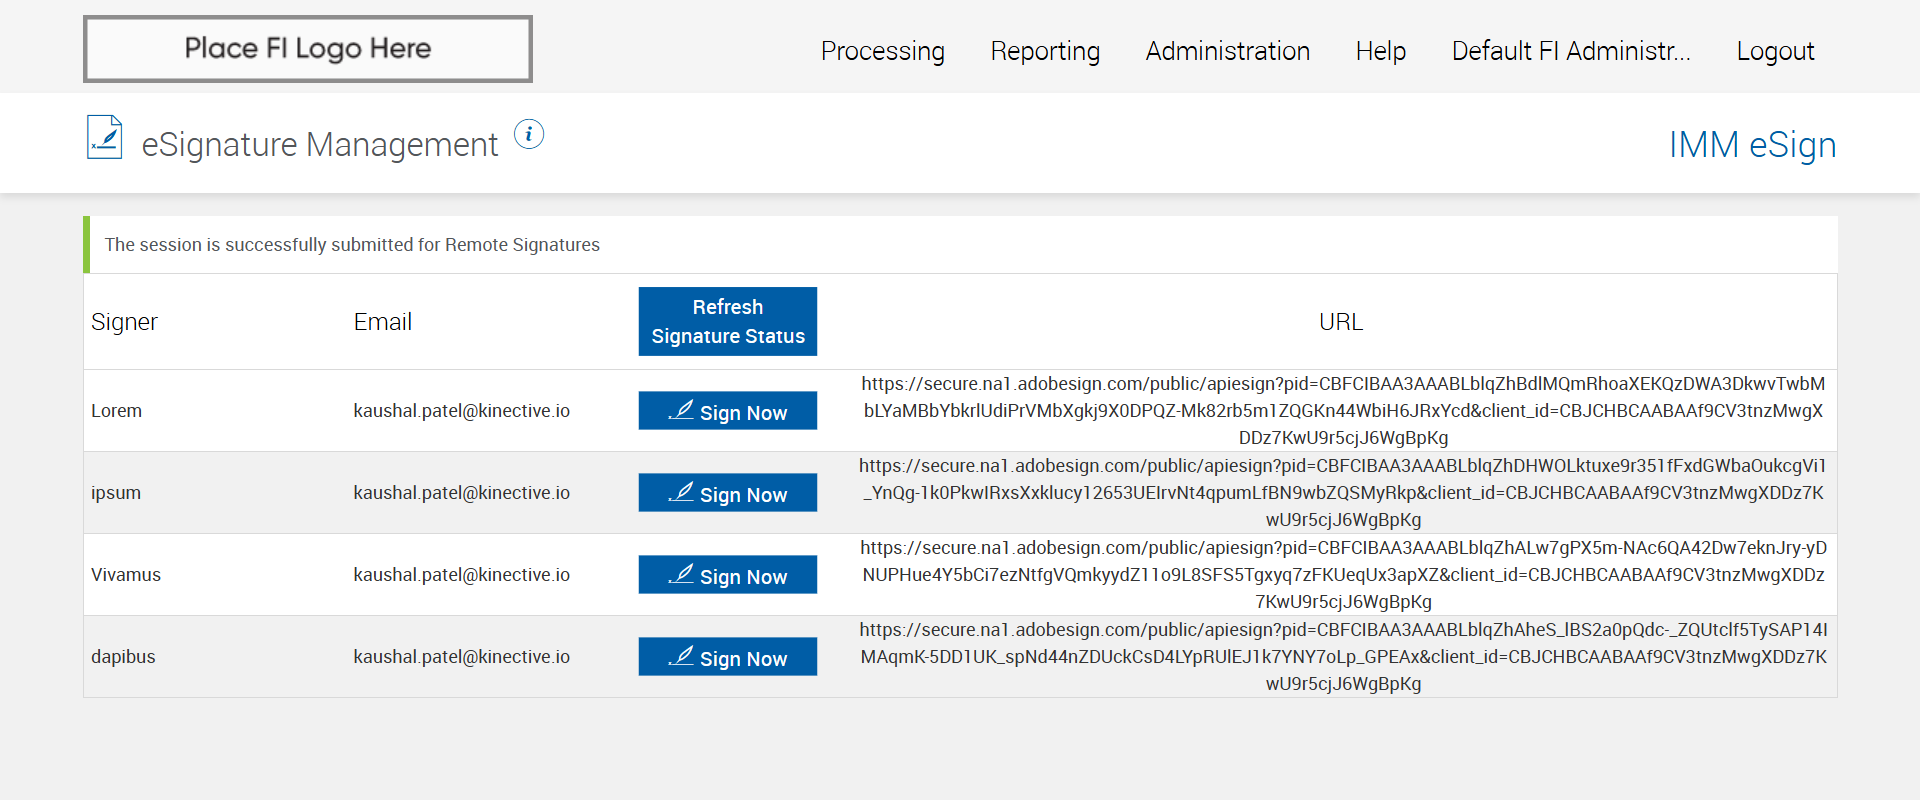1920x800 pixels.
Task: Open the Administration menu
Action: click(1227, 51)
